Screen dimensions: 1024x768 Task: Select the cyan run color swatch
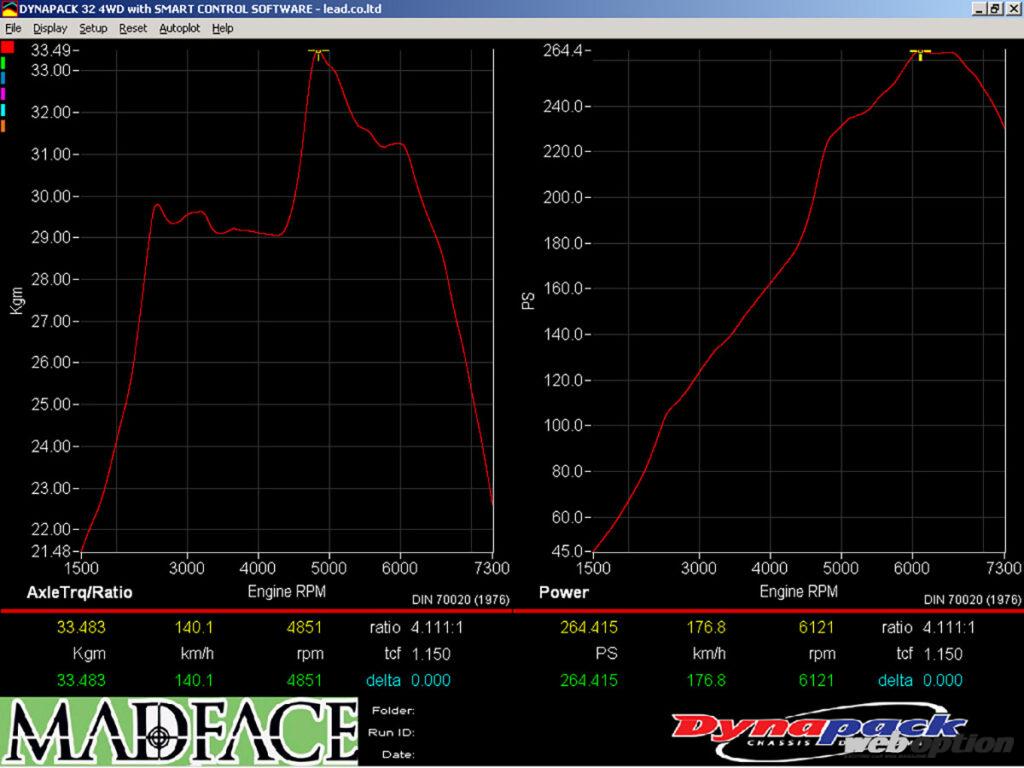pos(4,109)
